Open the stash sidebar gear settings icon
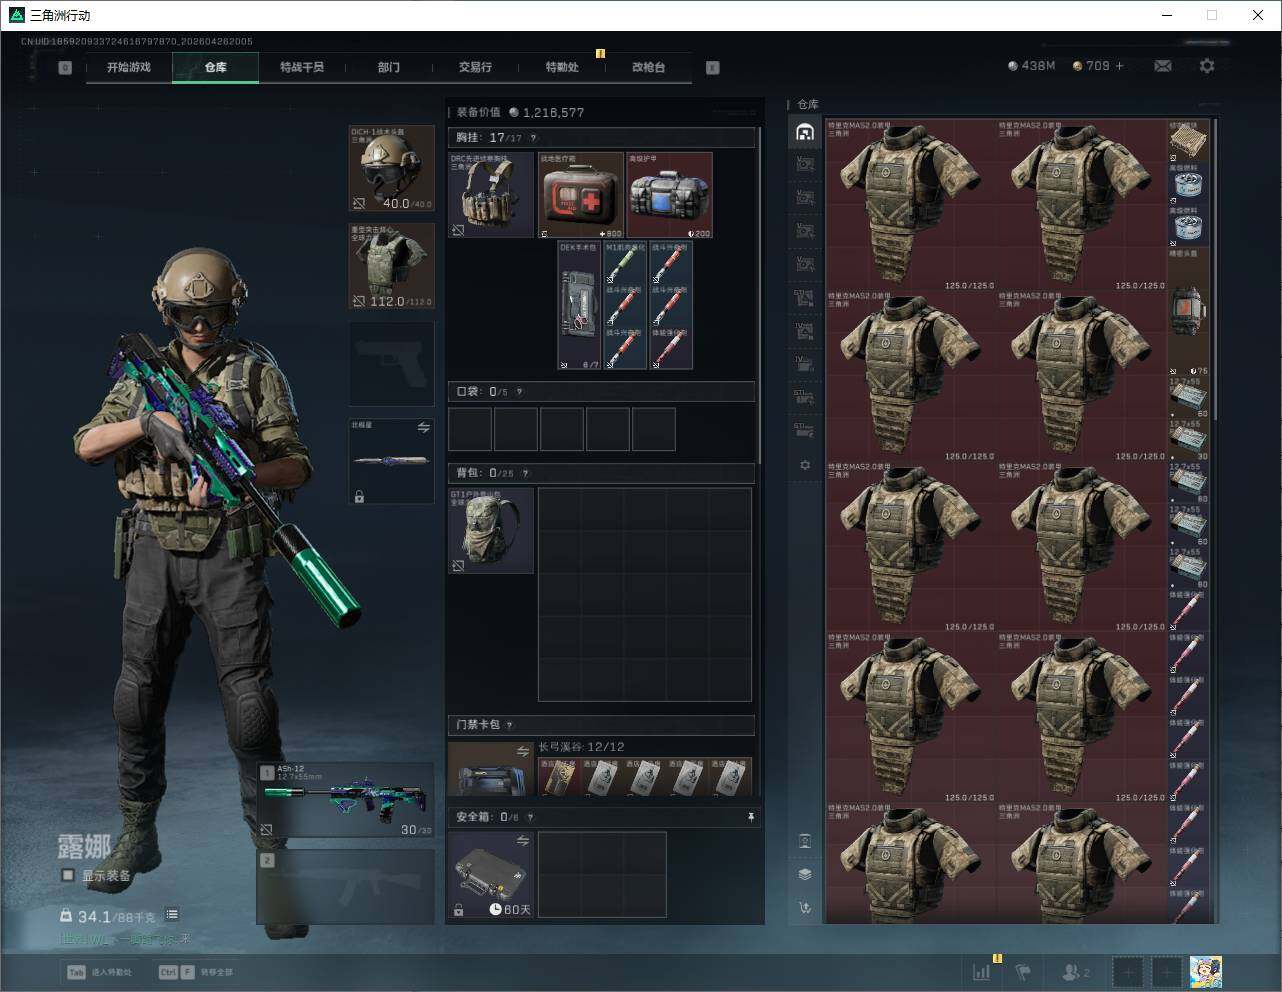The width and height of the screenshot is (1282, 992). (x=805, y=465)
